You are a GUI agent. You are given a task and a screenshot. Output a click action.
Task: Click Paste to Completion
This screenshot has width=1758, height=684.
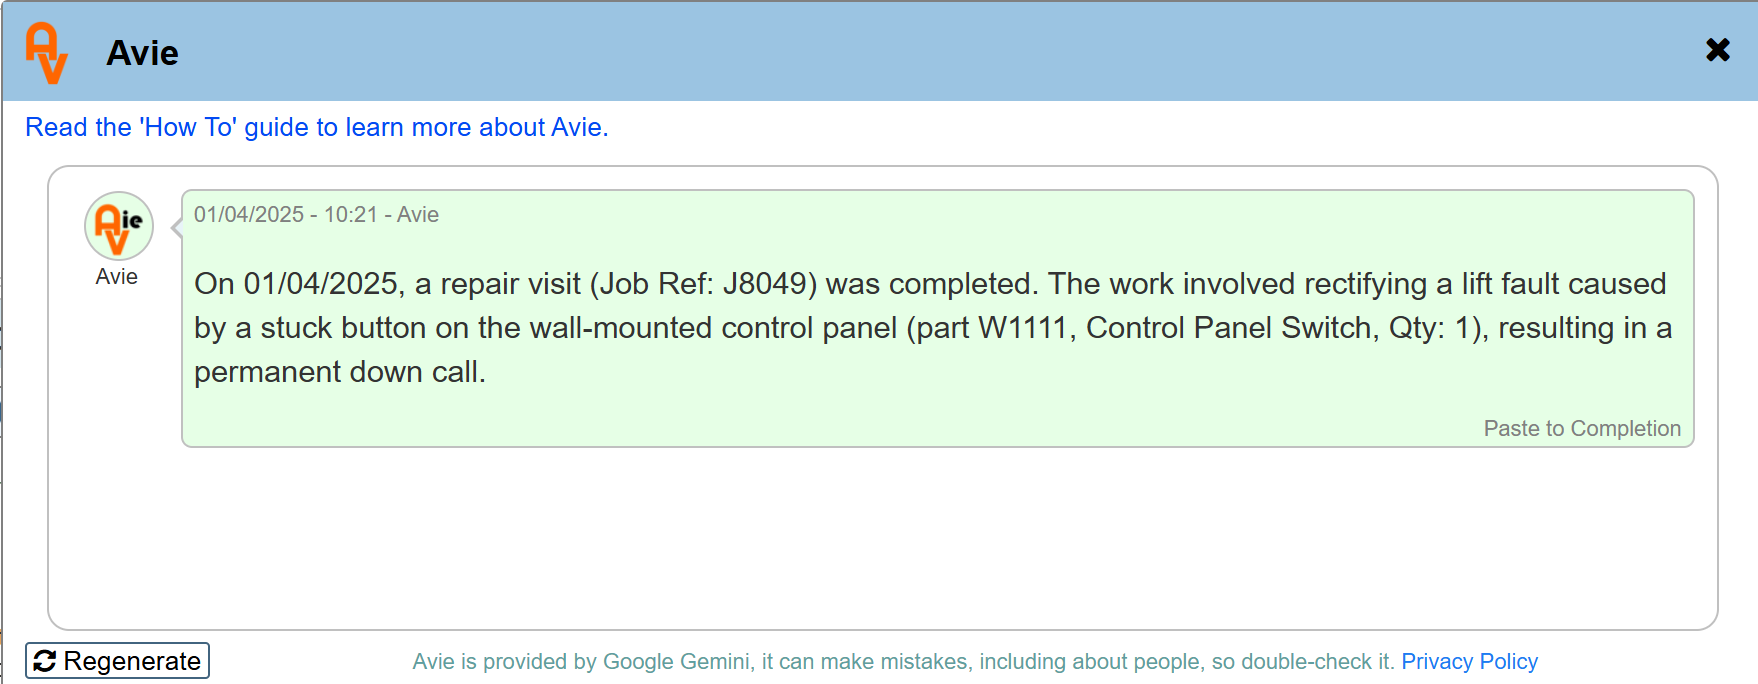(1581, 428)
